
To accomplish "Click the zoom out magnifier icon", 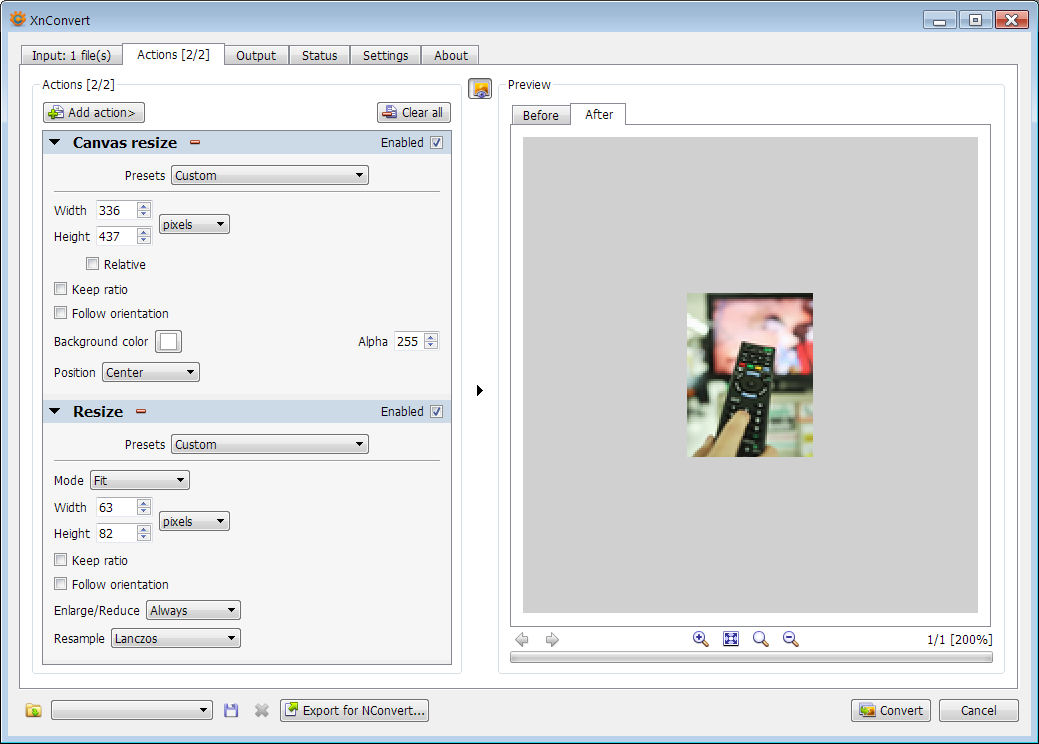I will [x=790, y=639].
